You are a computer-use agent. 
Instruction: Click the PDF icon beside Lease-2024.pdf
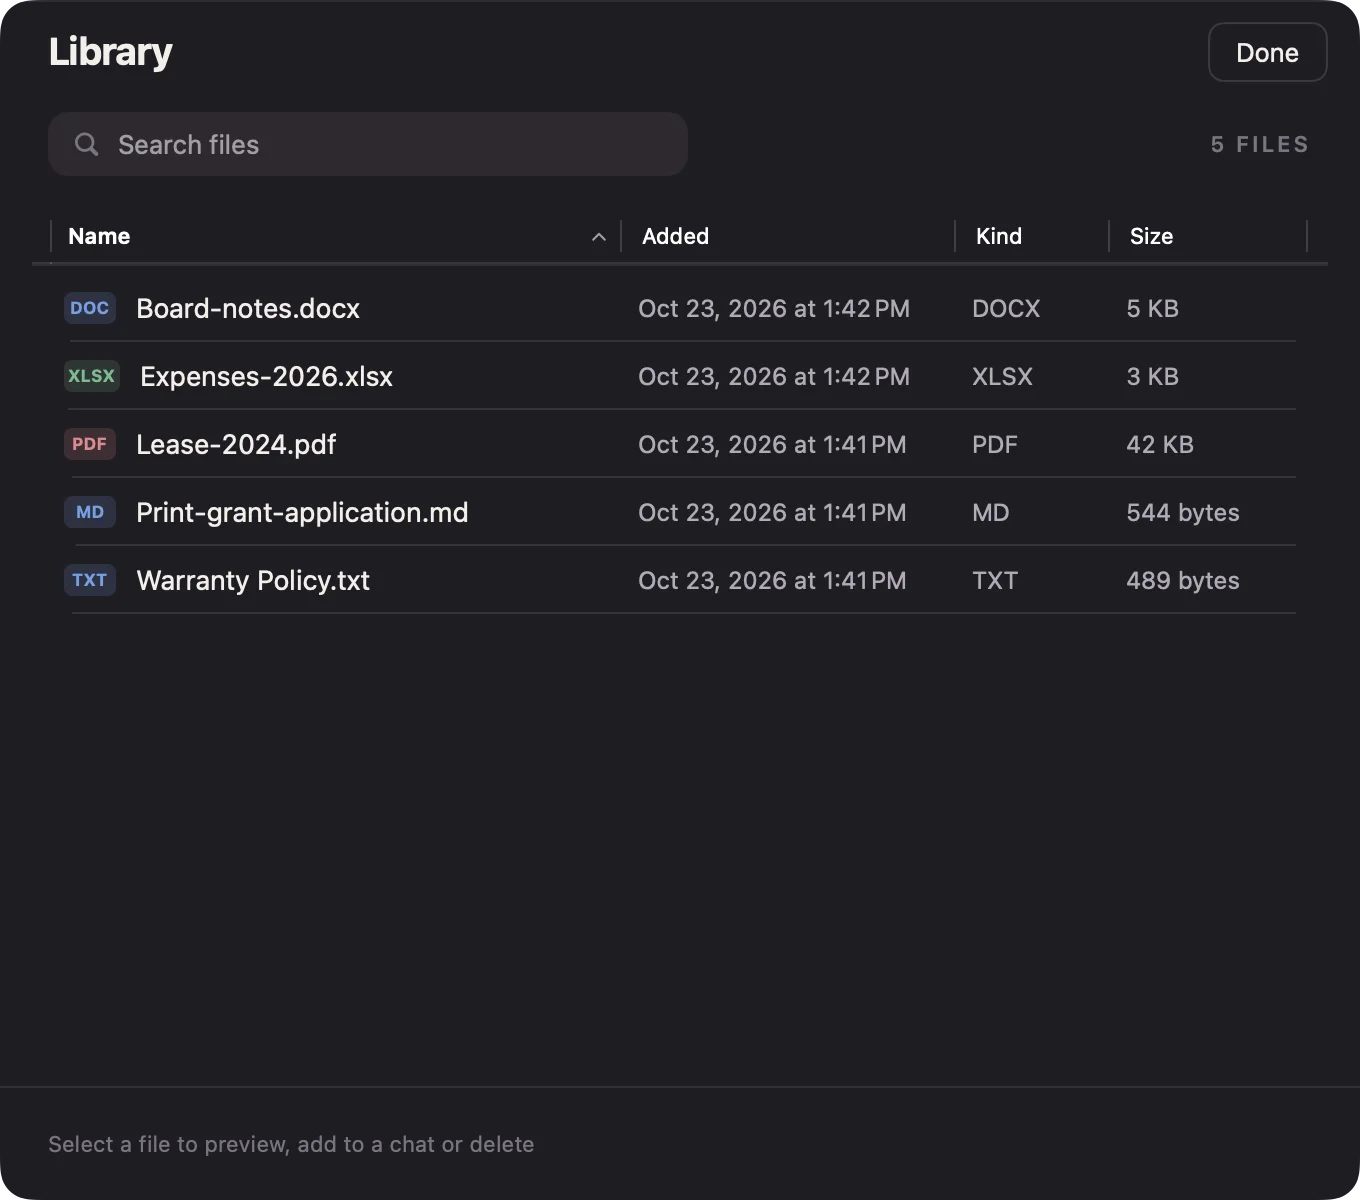click(90, 444)
